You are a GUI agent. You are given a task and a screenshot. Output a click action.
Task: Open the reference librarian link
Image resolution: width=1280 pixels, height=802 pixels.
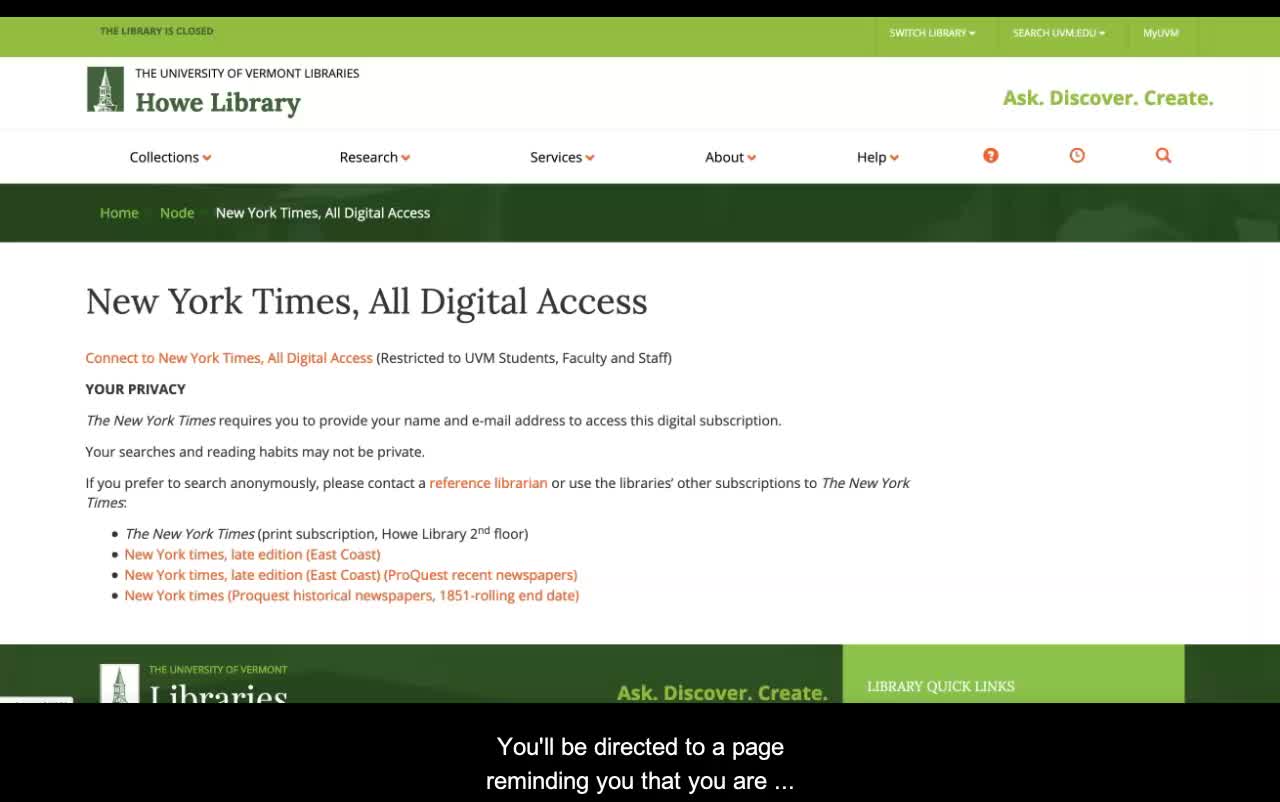tap(488, 483)
